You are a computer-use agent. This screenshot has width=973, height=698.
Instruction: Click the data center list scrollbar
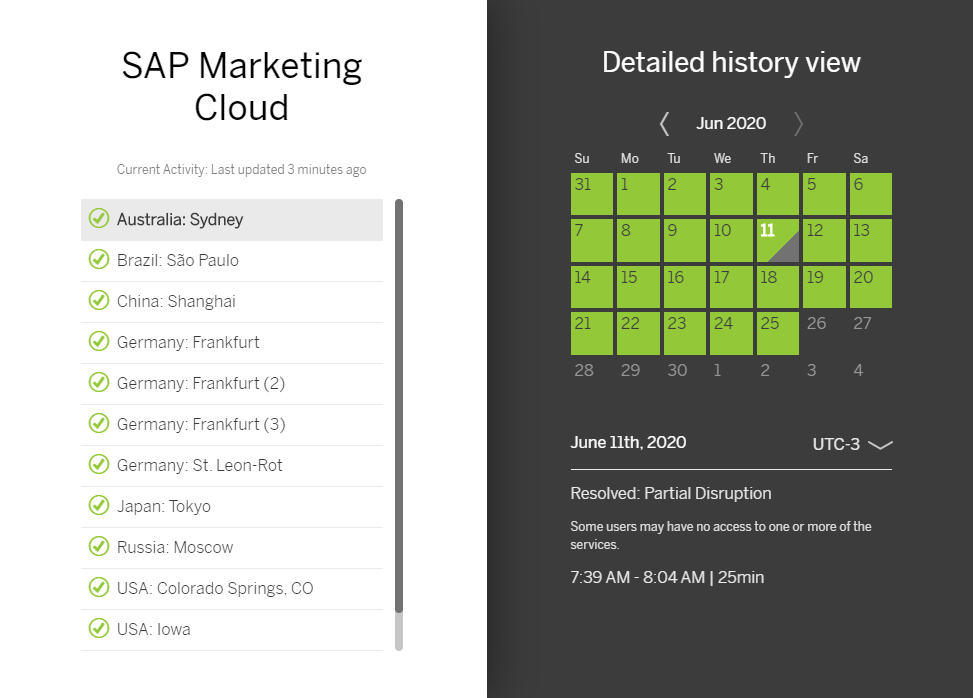(x=399, y=406)
